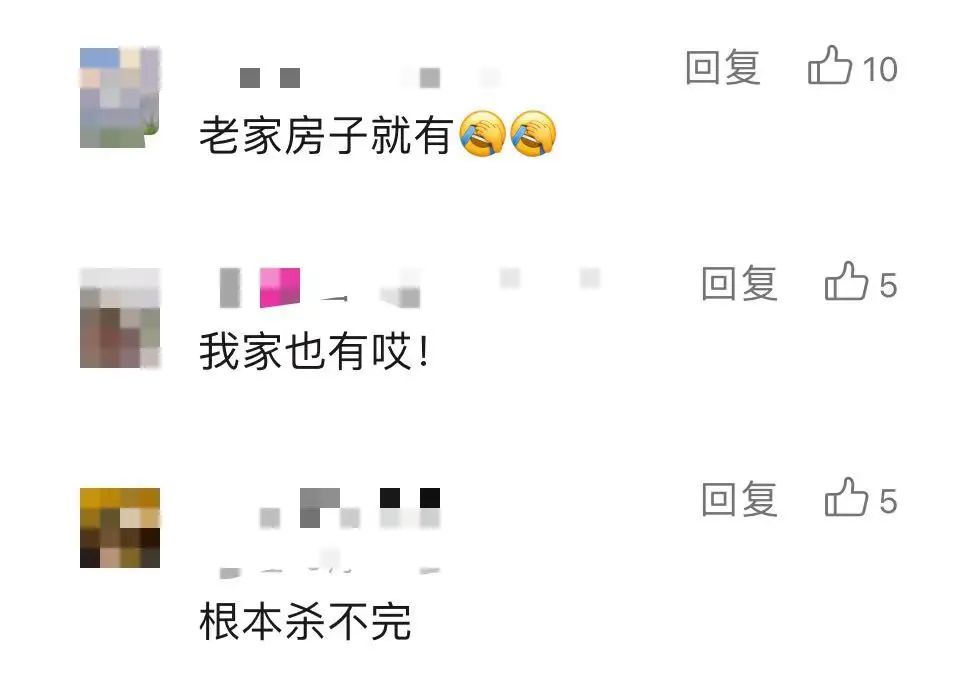Select the comment text "根本杀不完"
Screen dimensions: 960x697
tap(305, 622)
